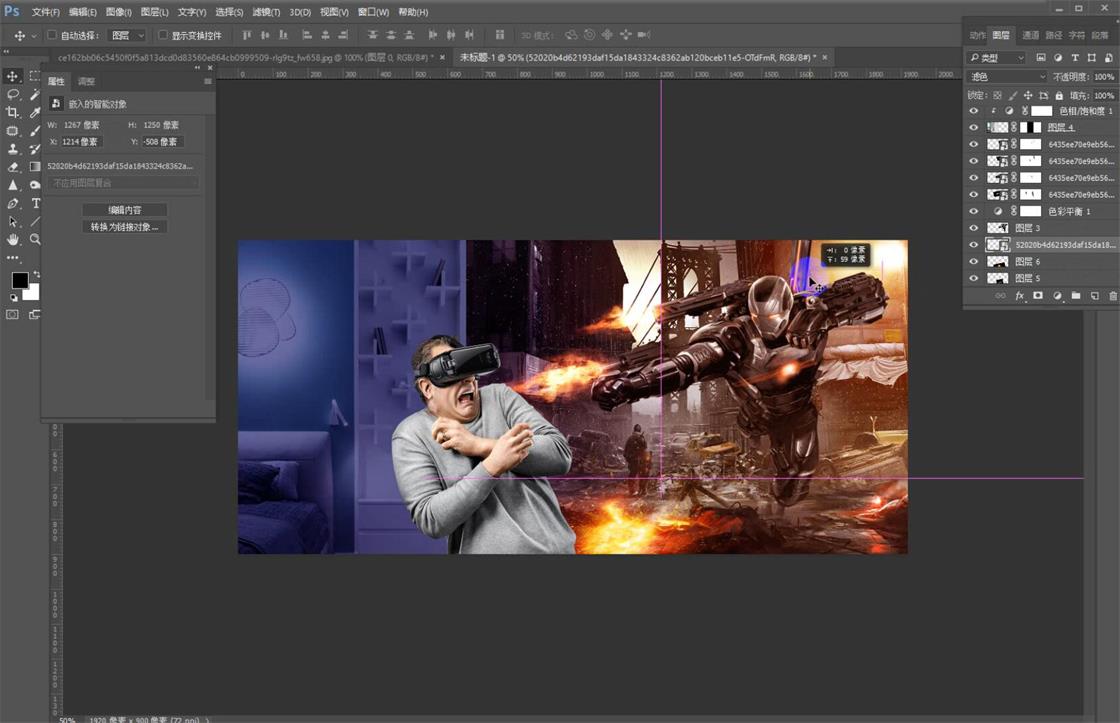This screenshot has width=1120, height=723.
Task: Delete layer using the trash icon
Action: 1112,294
